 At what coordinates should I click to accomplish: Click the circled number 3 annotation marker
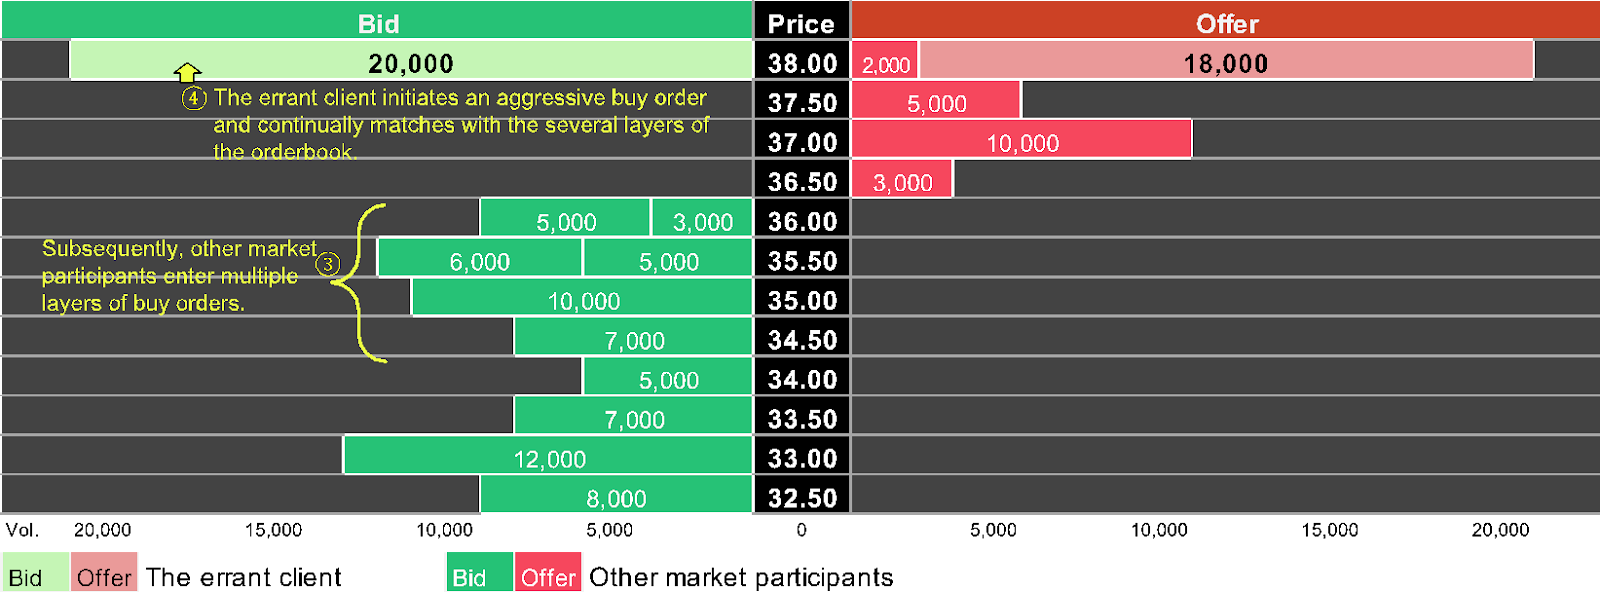pyautogui.click(x=328, y=264)
